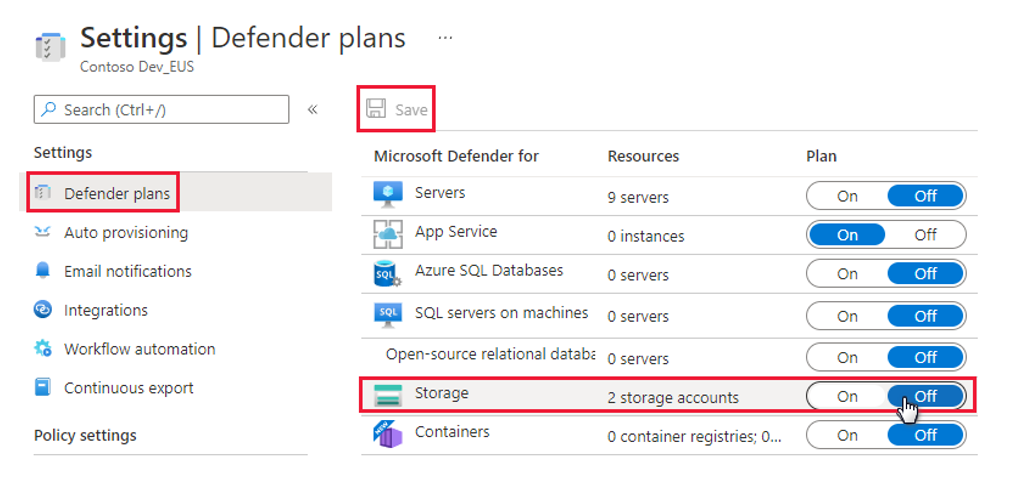The image size is (1011, 486).
Task: Click the Auto provisioning icon
Action: tap(42, 232)
